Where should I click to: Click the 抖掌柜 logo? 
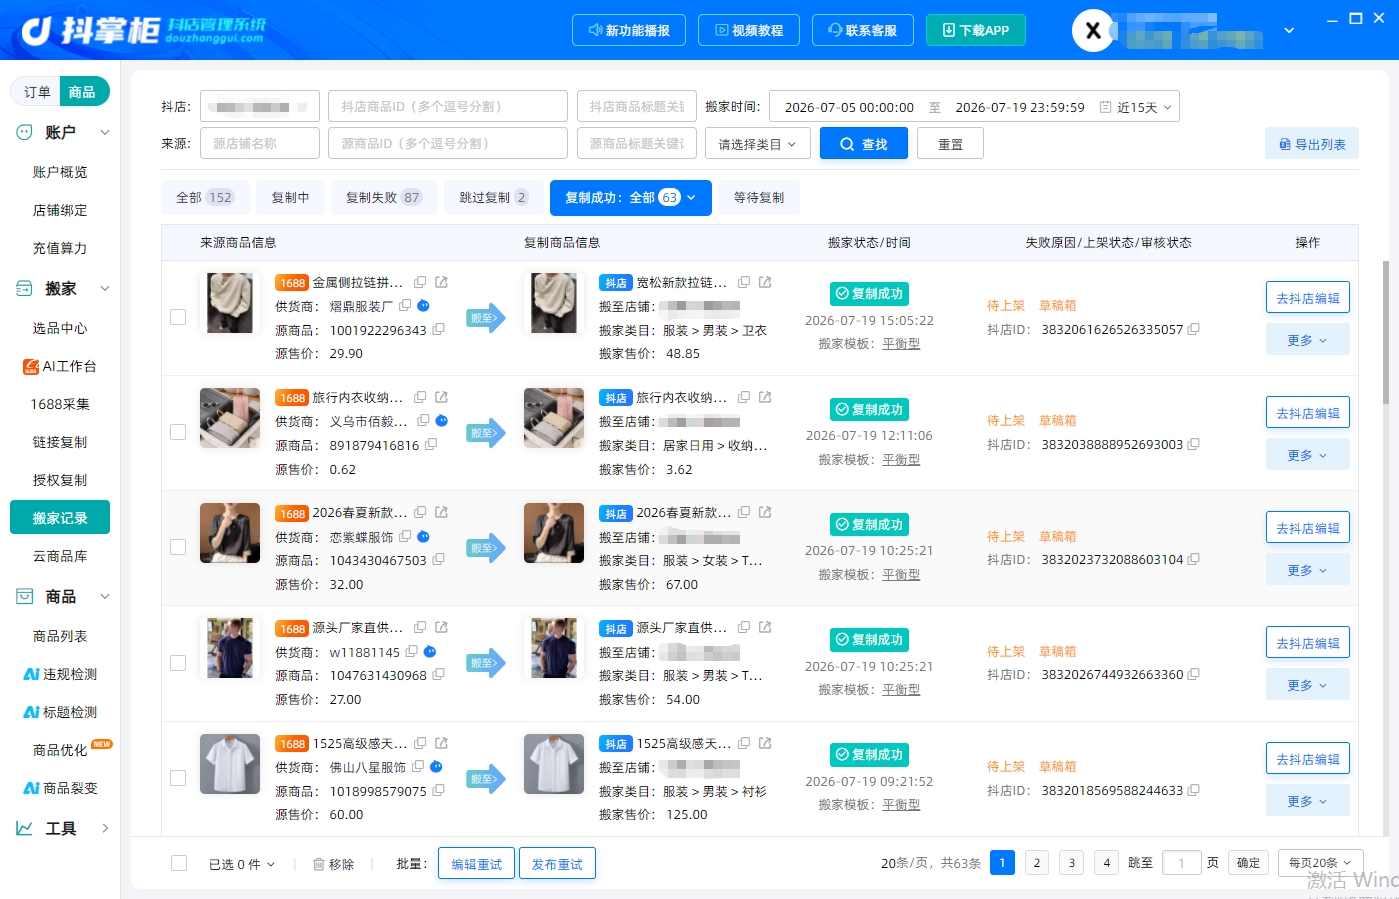coord(143,30)
